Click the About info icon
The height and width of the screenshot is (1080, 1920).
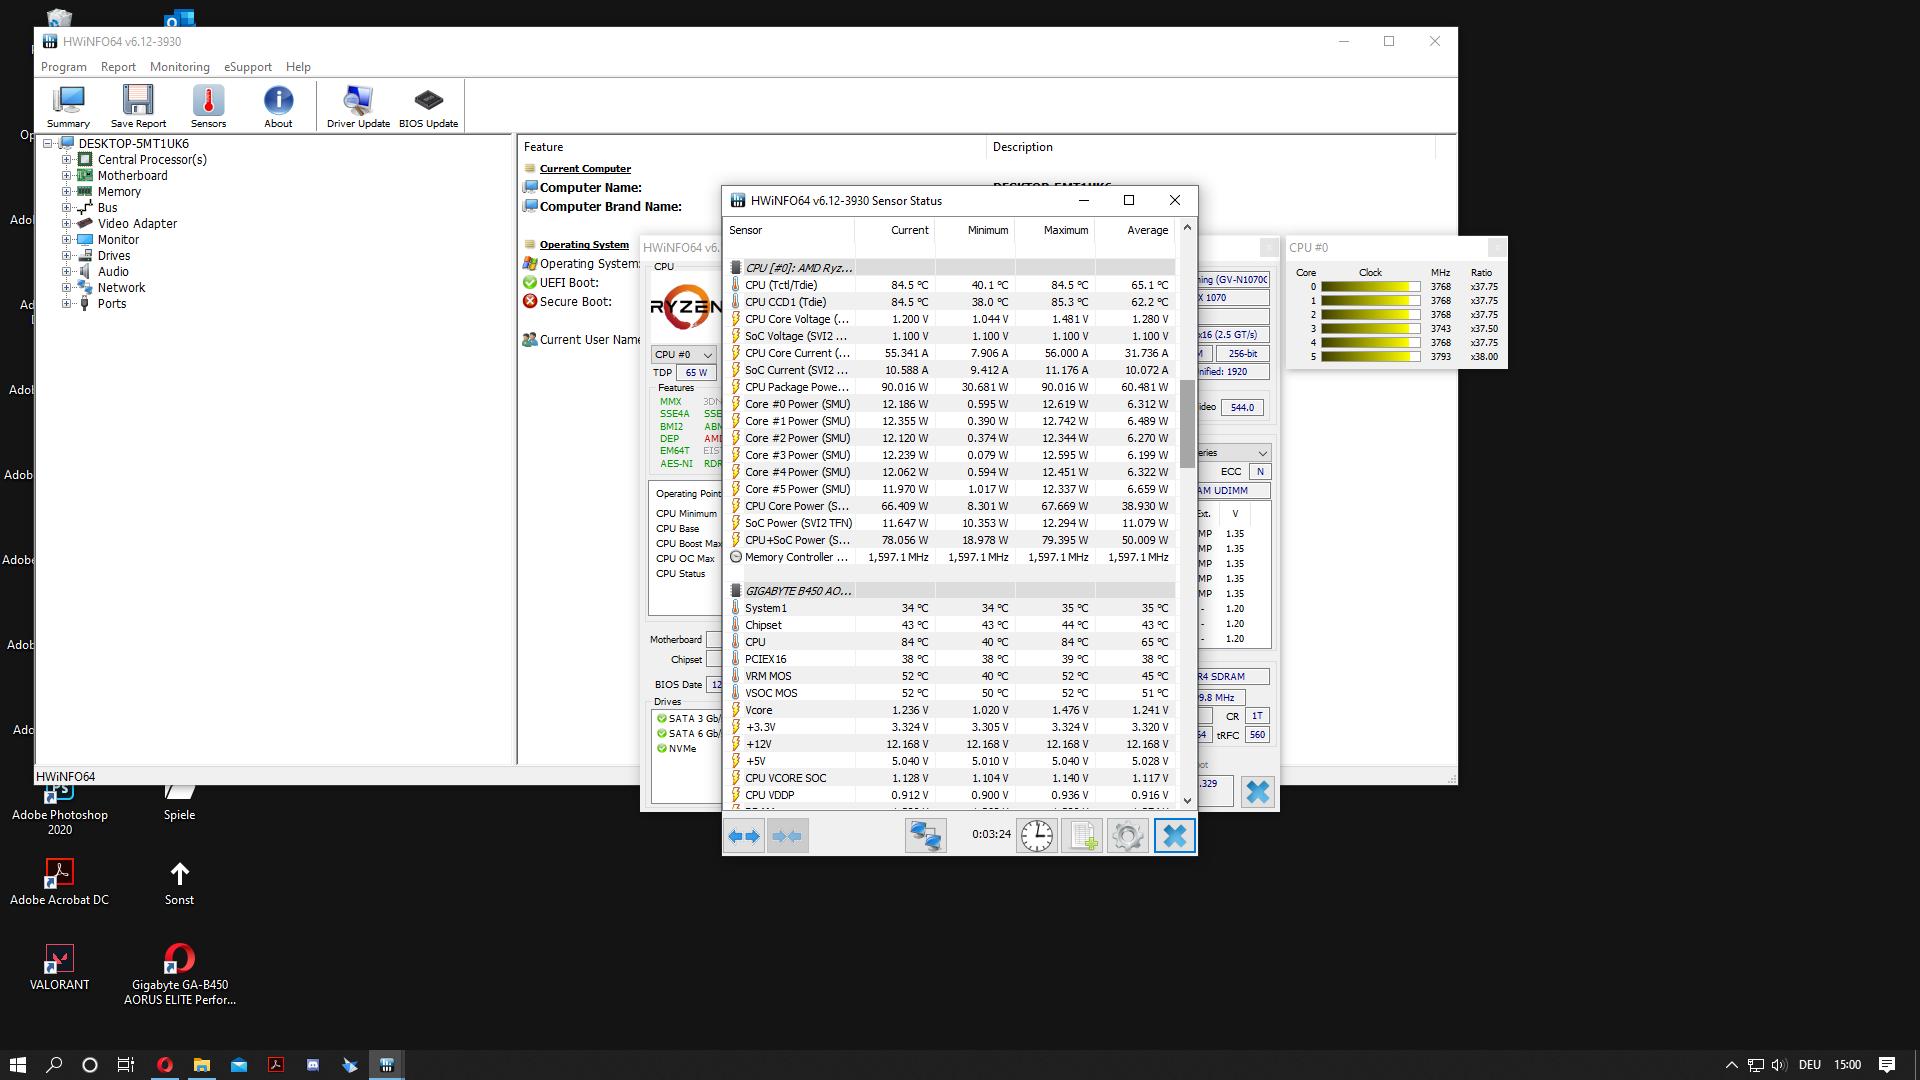(277, 105)
